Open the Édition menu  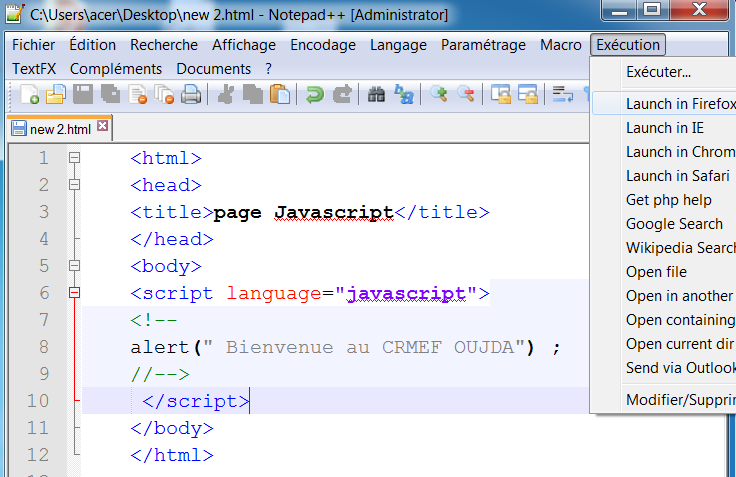tap(92, 45)
